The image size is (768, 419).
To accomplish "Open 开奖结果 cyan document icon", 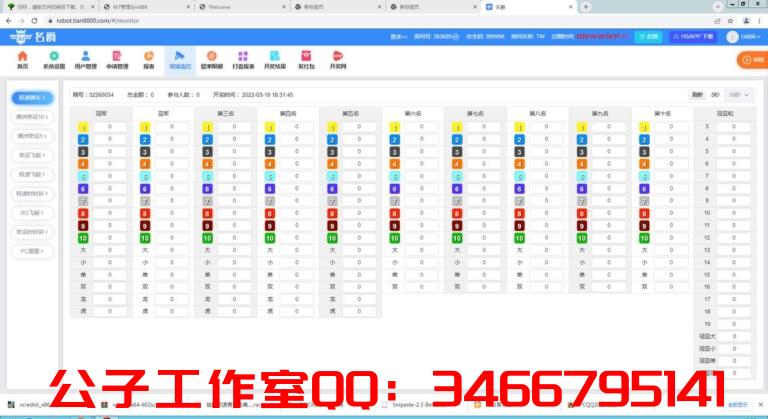I will pyautogui.click(x=275, y=60).
